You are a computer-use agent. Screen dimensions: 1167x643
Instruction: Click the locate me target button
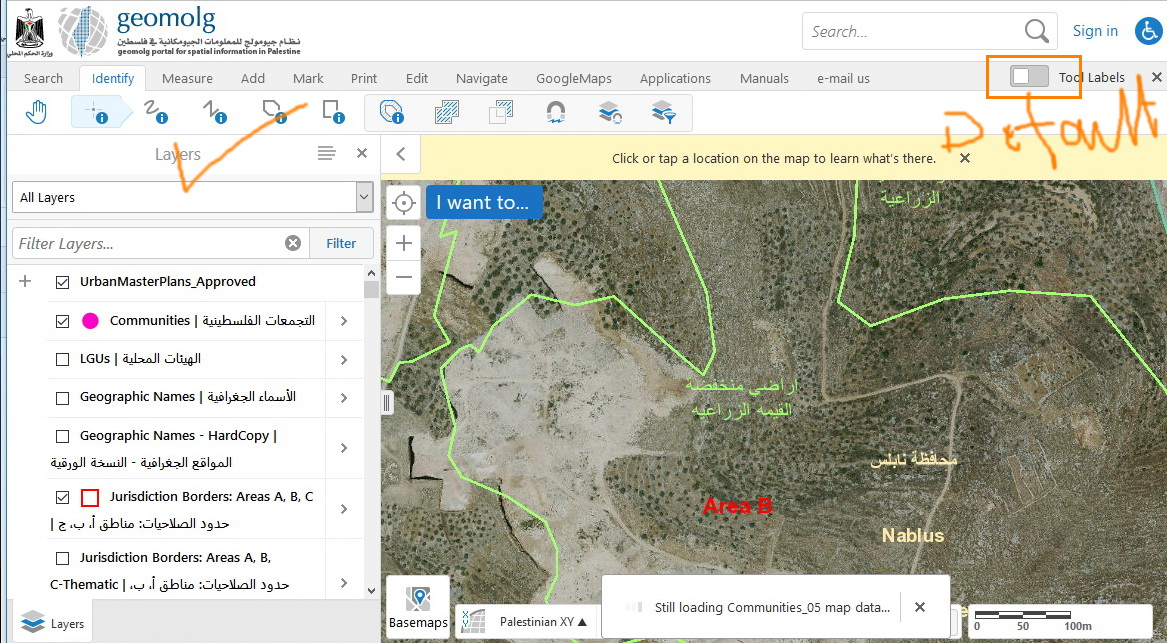click(403, 202)
